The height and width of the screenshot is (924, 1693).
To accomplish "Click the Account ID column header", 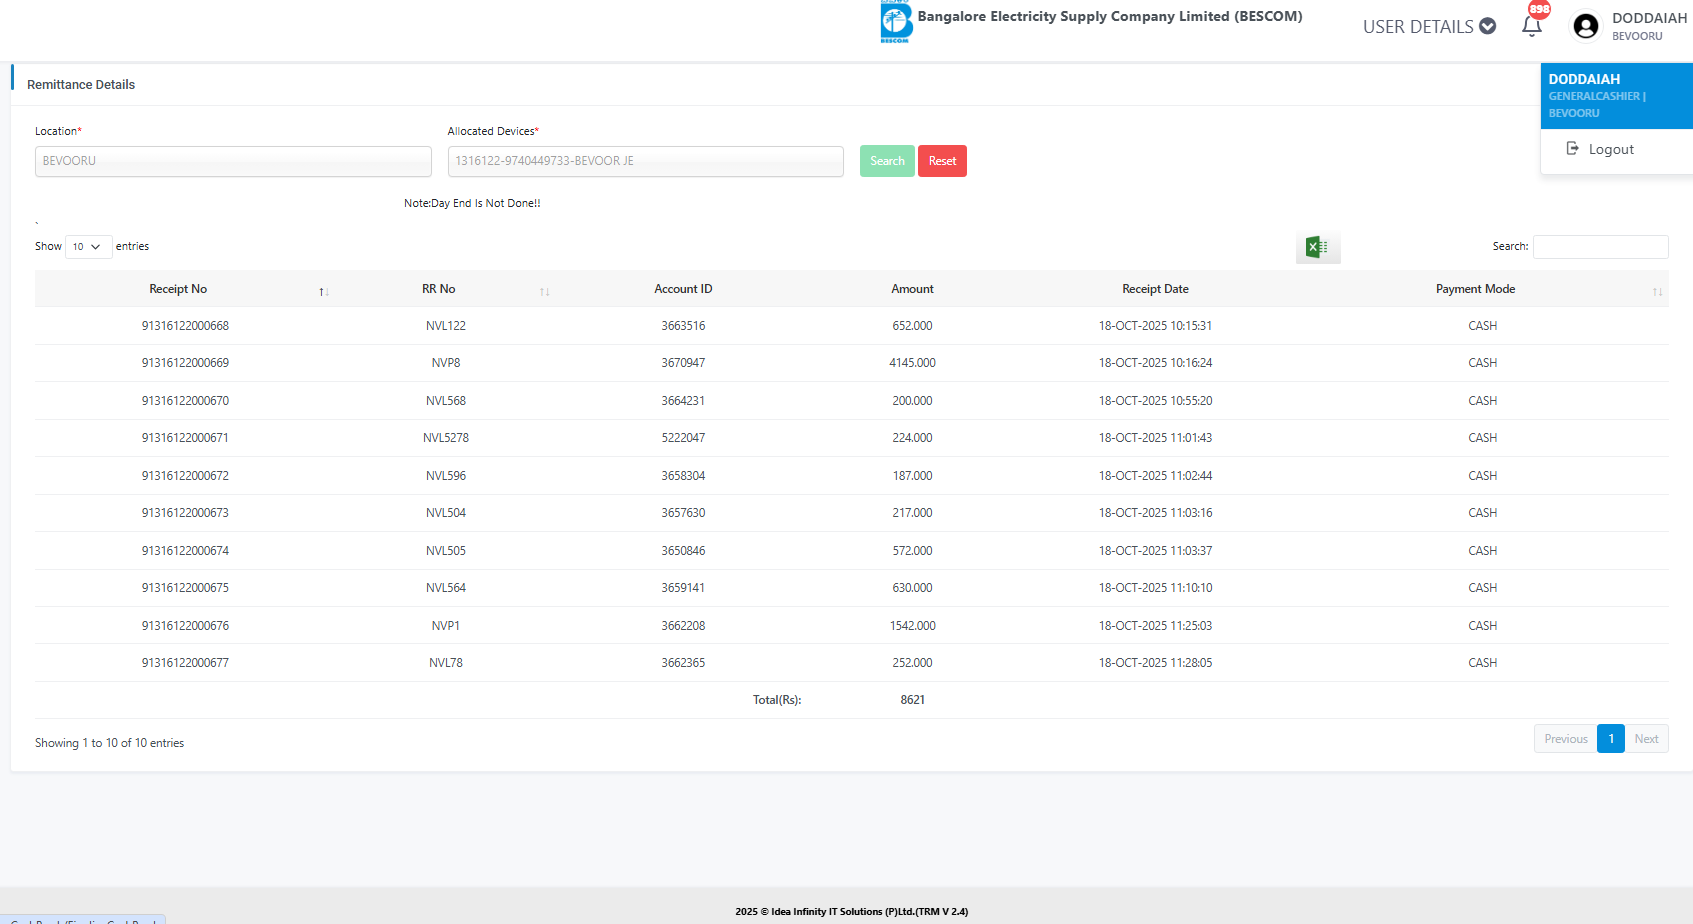I will coord(683,289).
